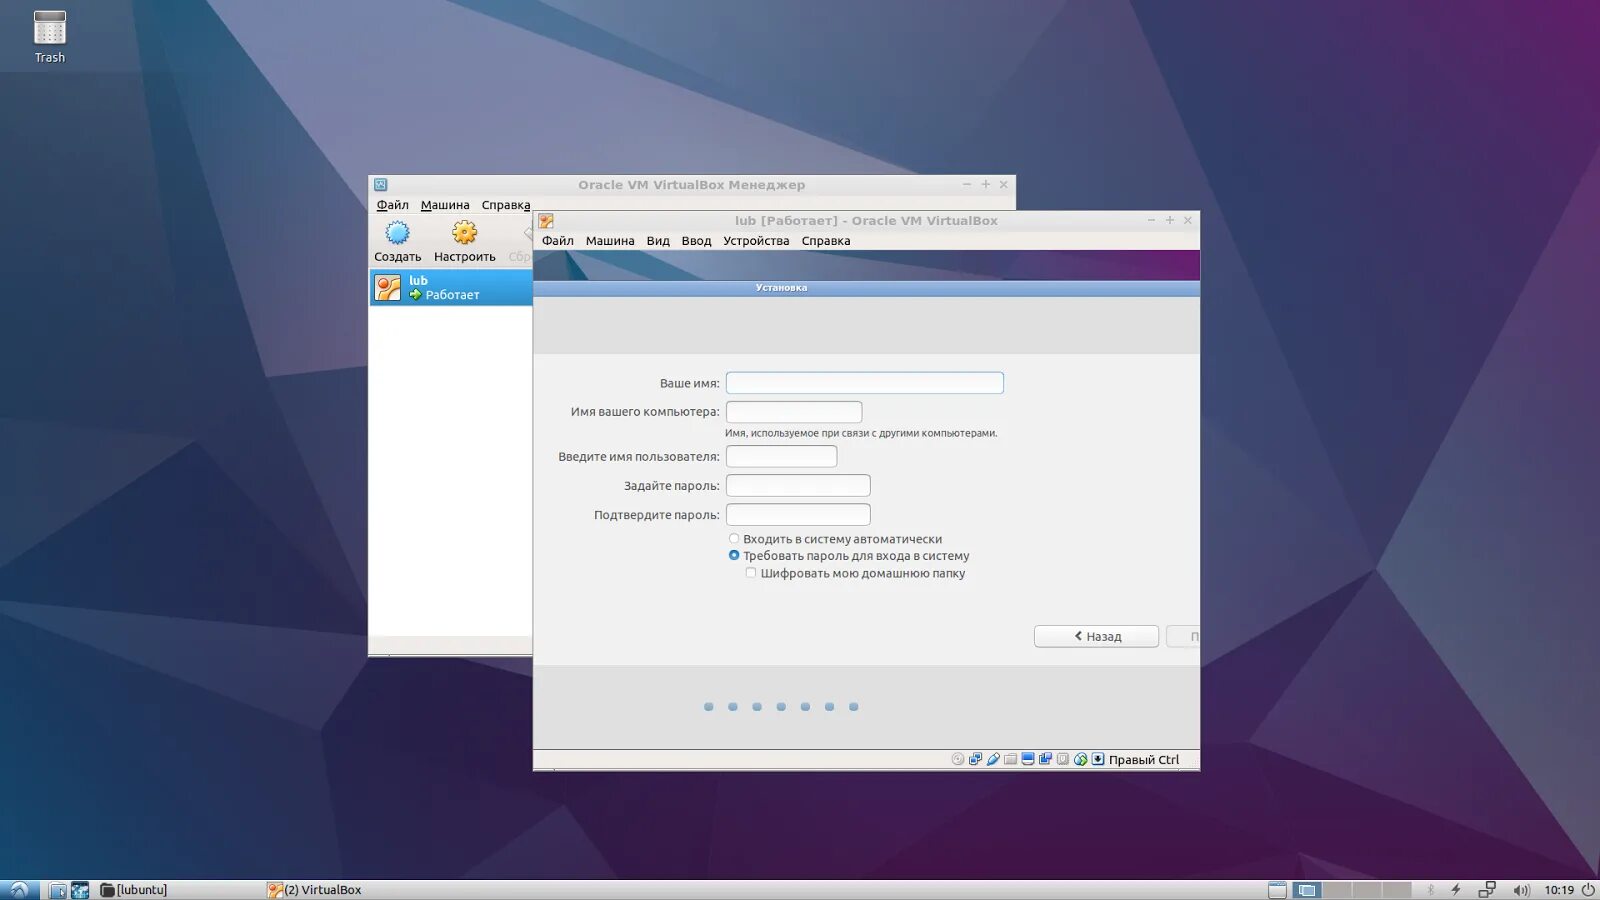The height and width of the screenshot is (900, 1600).
Task: Click the 'Ваше имя' text field
Action: (x=865, y=383)
